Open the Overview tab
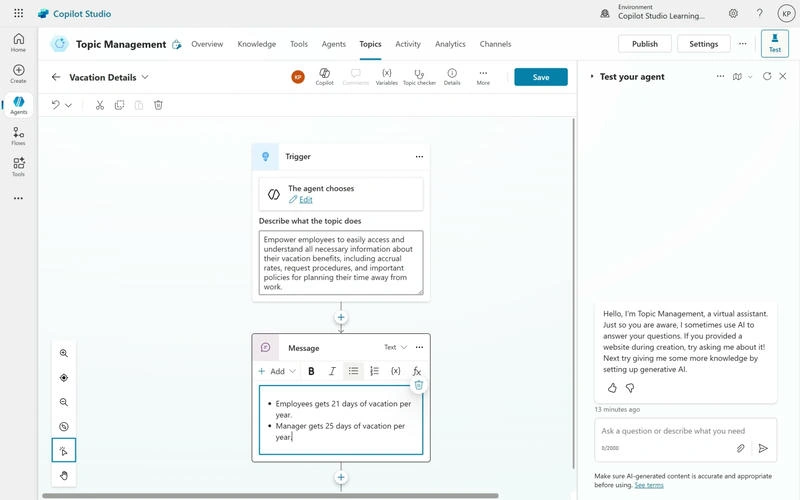800x500 pixels. (x=207, y=44)
